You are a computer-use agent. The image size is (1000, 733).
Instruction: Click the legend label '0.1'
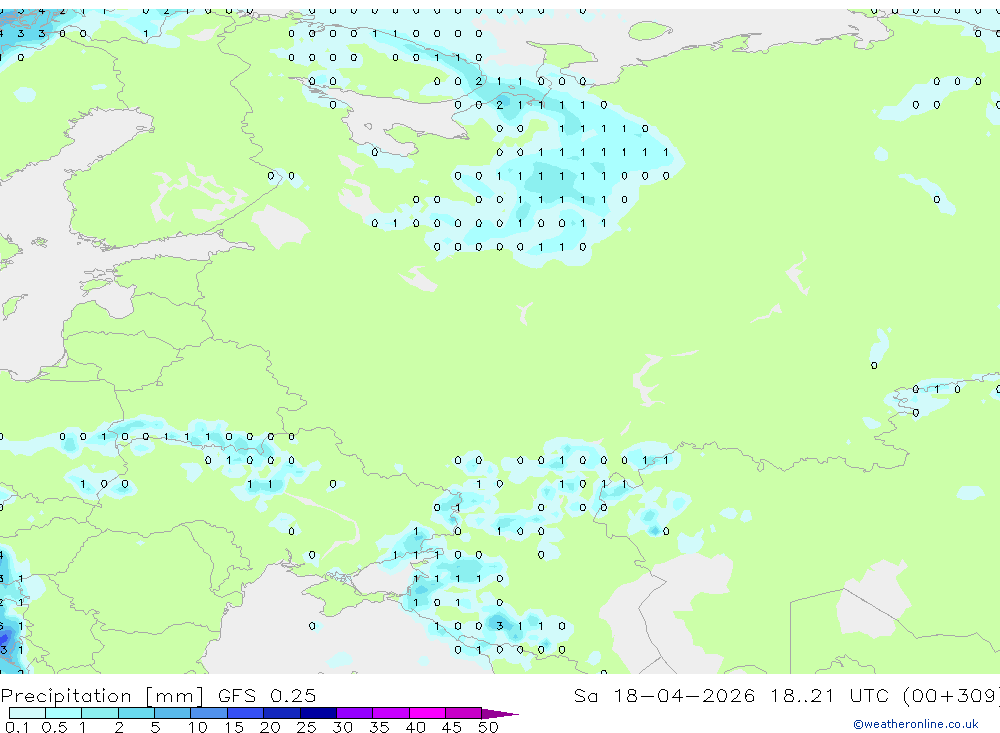[x=17, y=727]
